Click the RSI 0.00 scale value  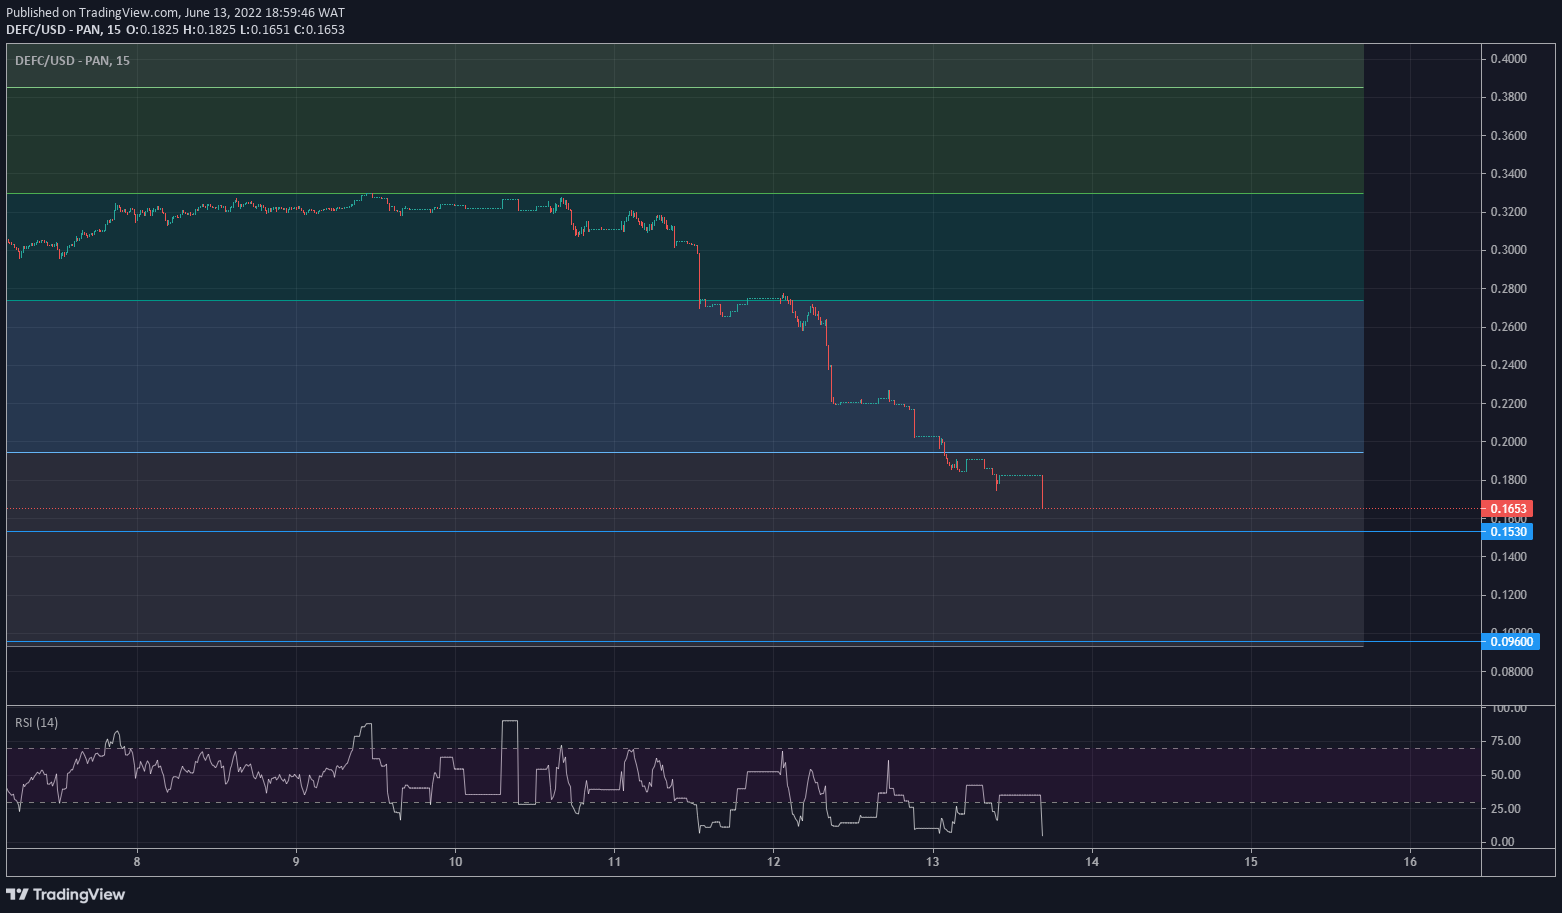(1502, 842)
